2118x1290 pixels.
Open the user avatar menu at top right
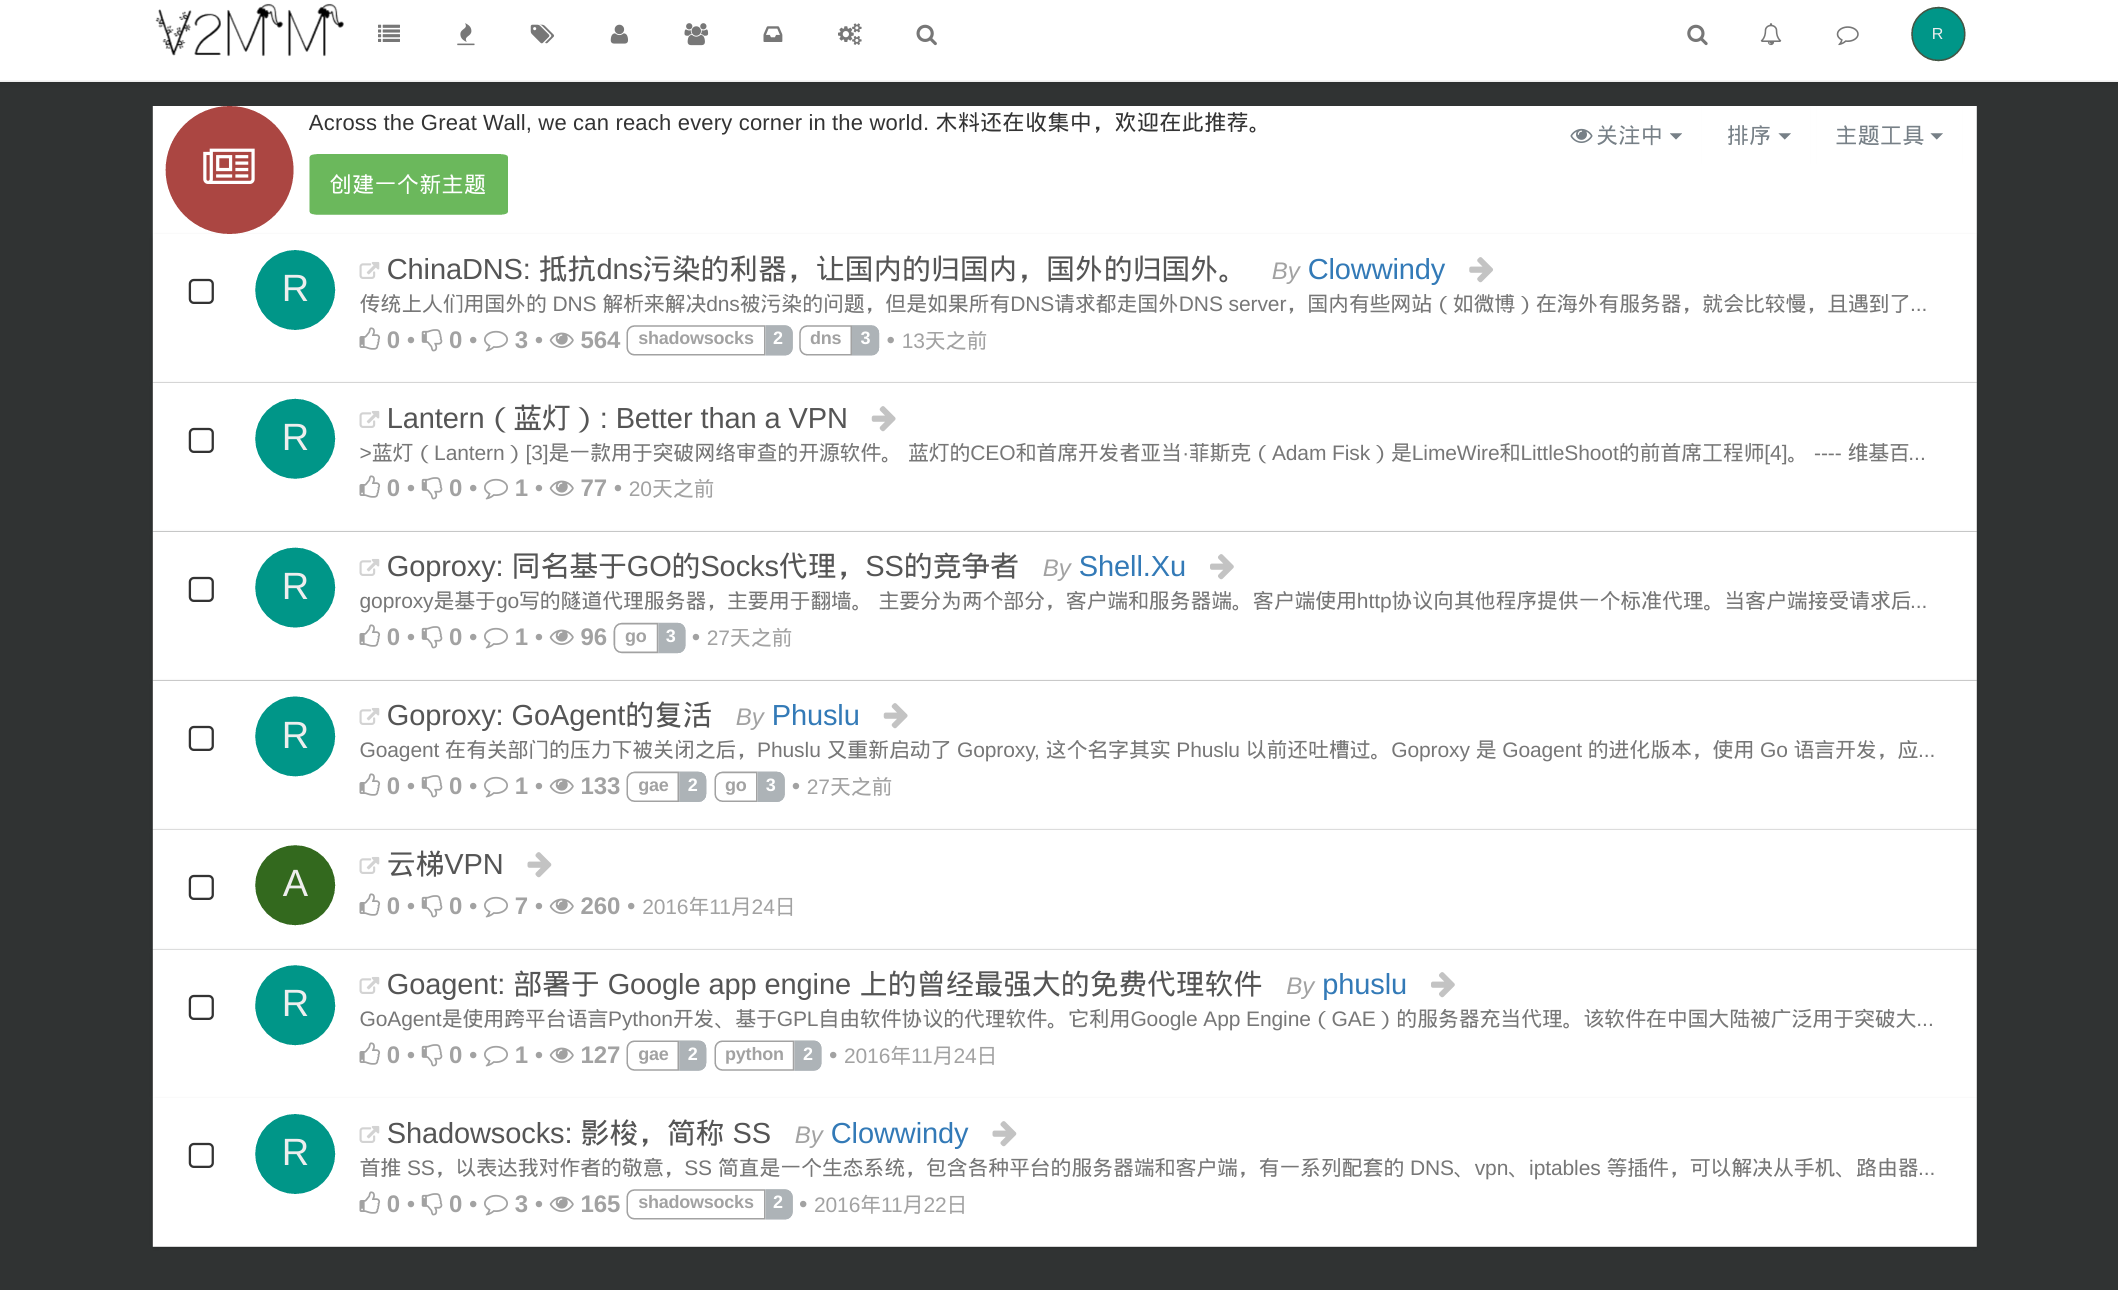[x=1937, y=34]
